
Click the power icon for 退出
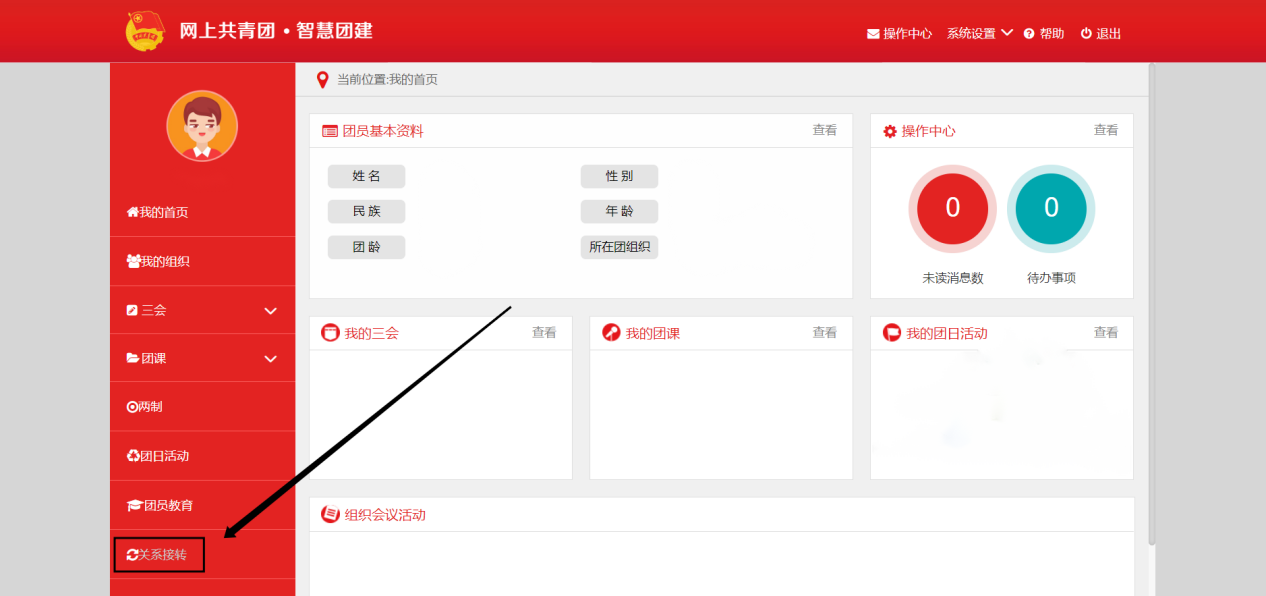(1086, 34)
